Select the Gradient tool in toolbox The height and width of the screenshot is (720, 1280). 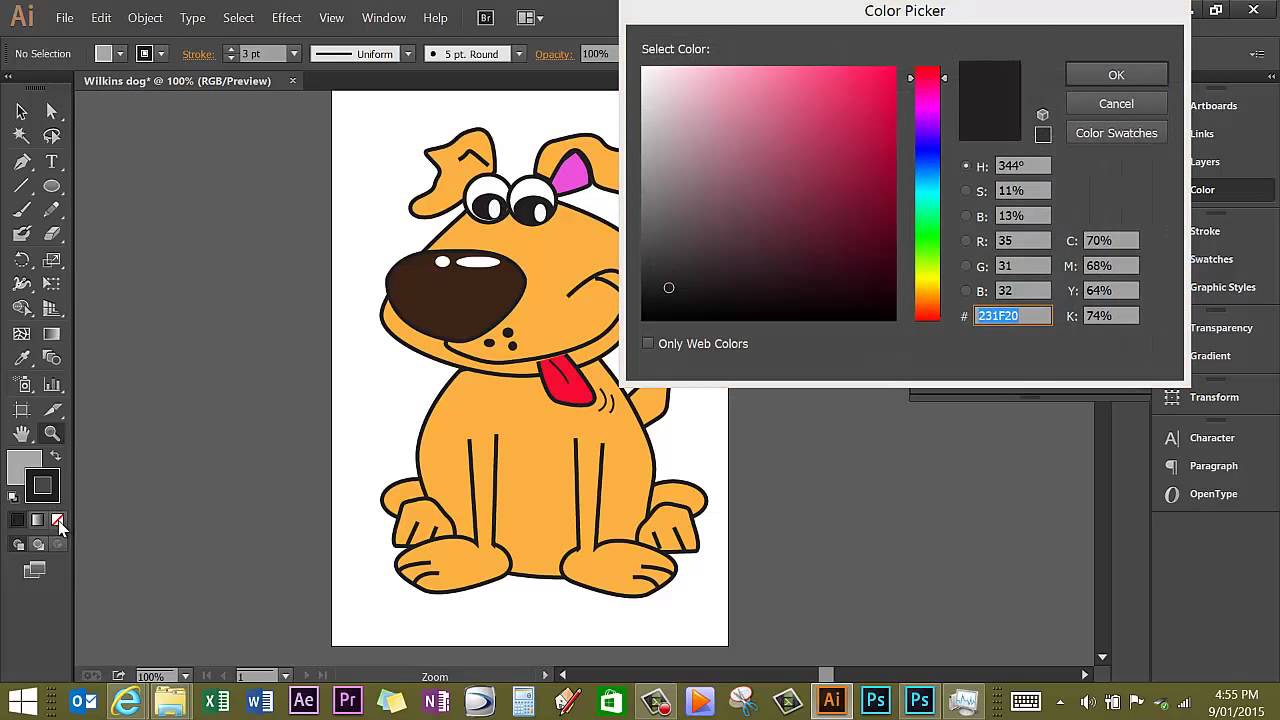tap(52, 334)
